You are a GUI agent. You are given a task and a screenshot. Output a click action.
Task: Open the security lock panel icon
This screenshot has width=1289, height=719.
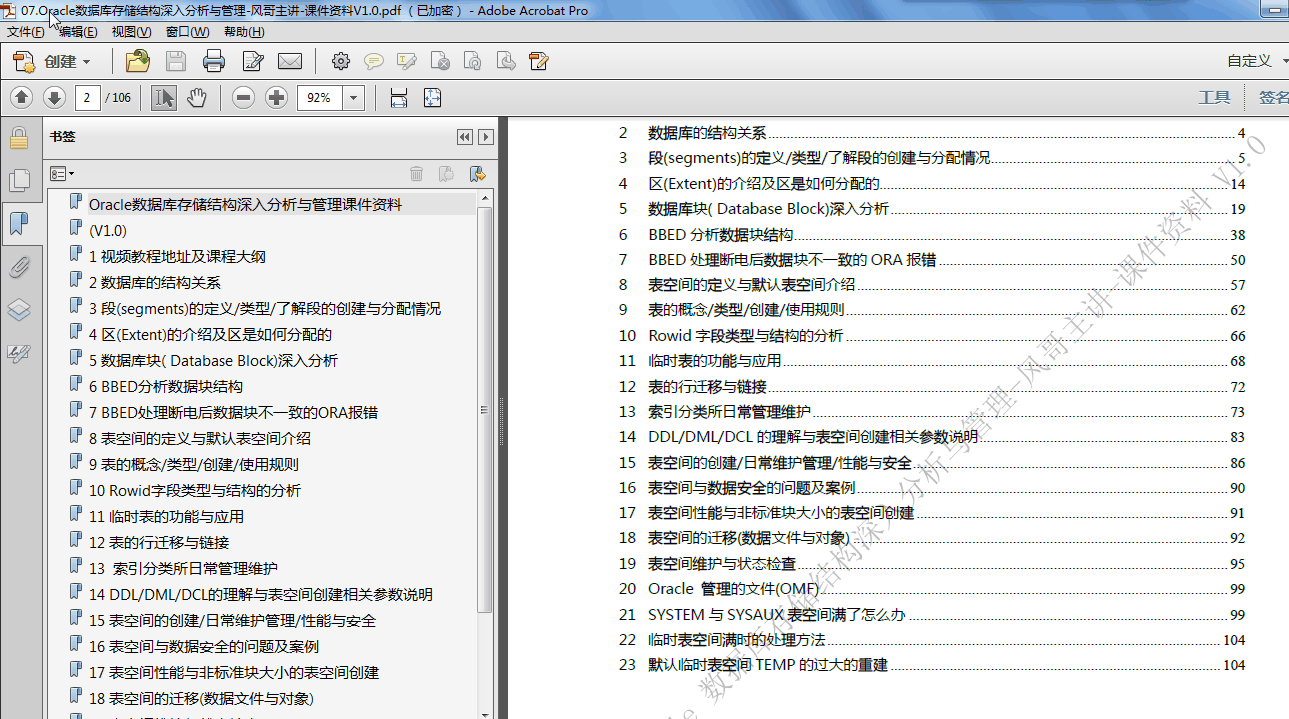coord(19,138)
